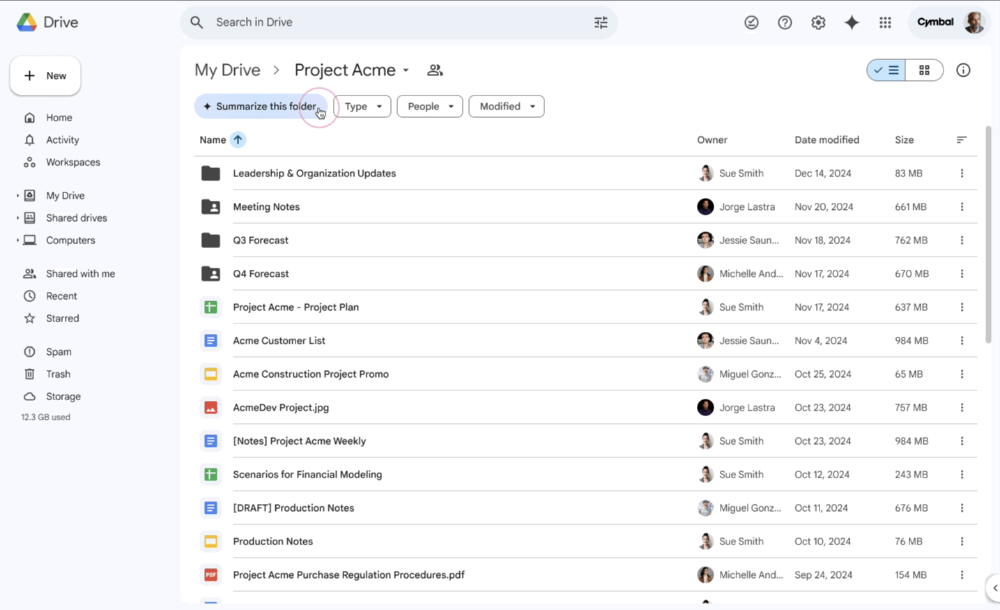This screenshot has height=610, width=1000.
Task: Open the Type filter dropdown
Action: coord(362,107)
